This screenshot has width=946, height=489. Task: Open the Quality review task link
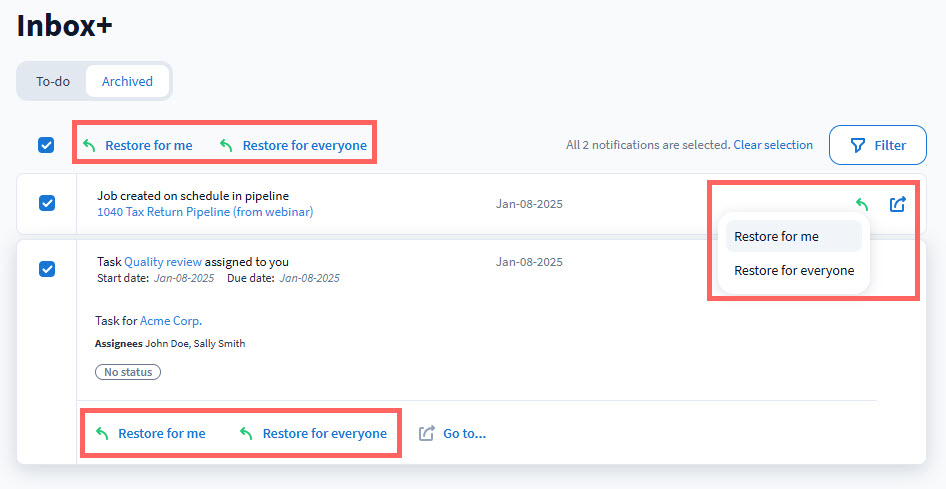[163, 262]
